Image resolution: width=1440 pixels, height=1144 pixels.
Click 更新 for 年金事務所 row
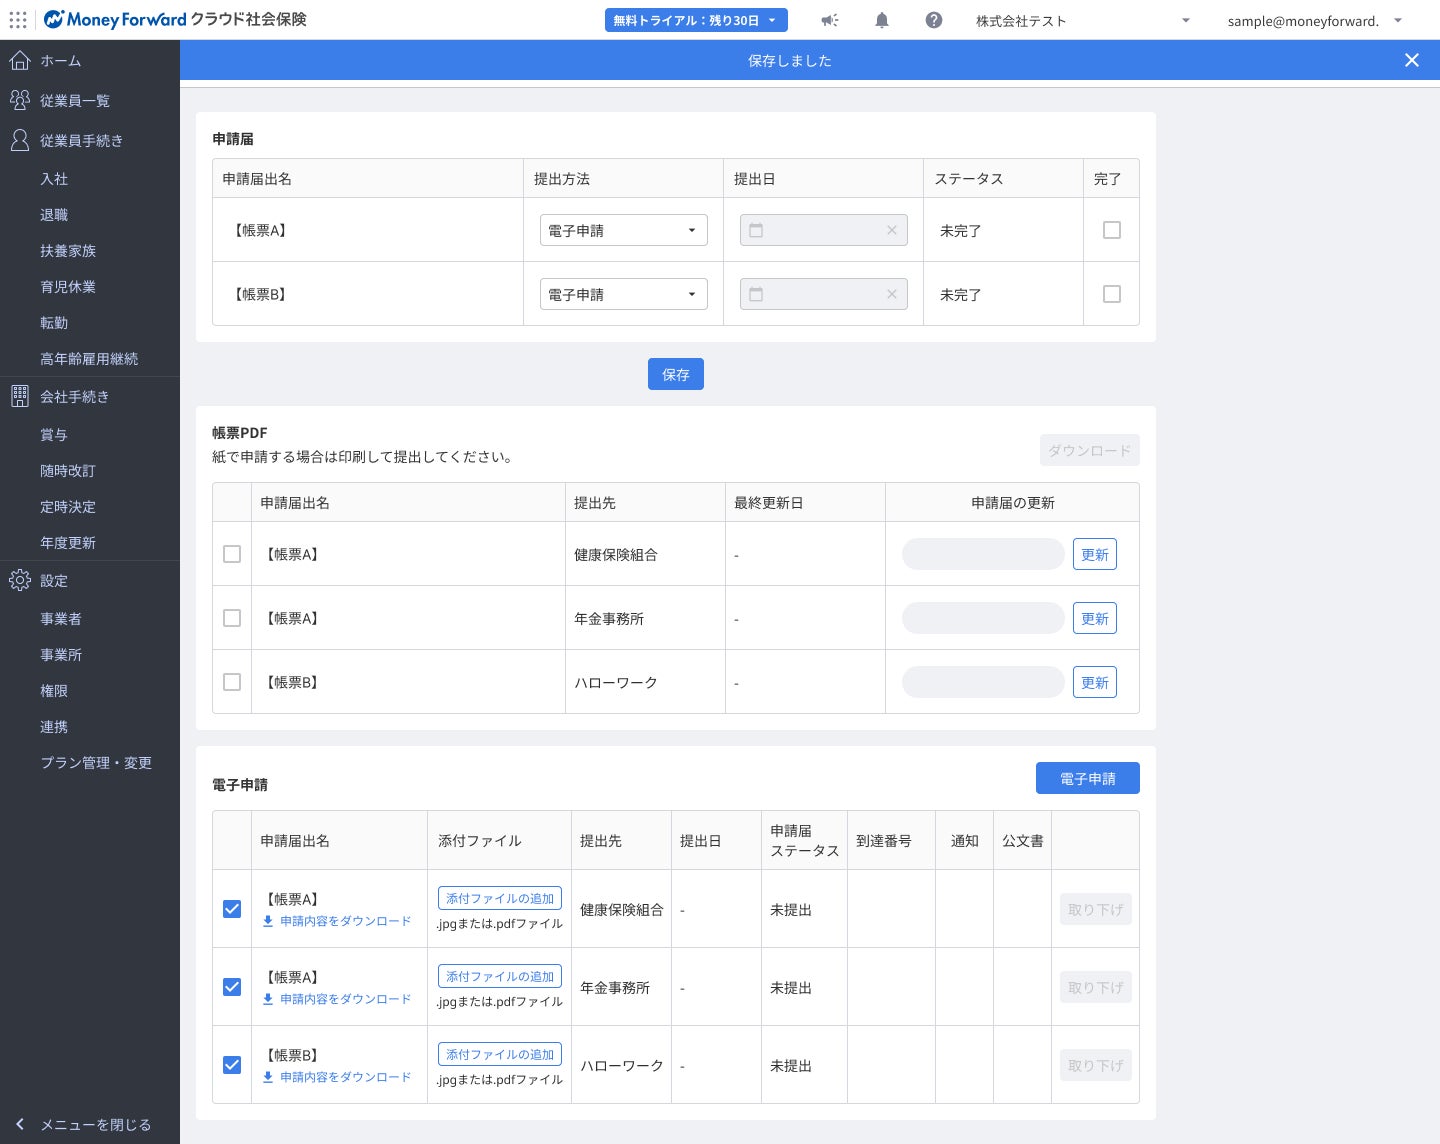1095,618
